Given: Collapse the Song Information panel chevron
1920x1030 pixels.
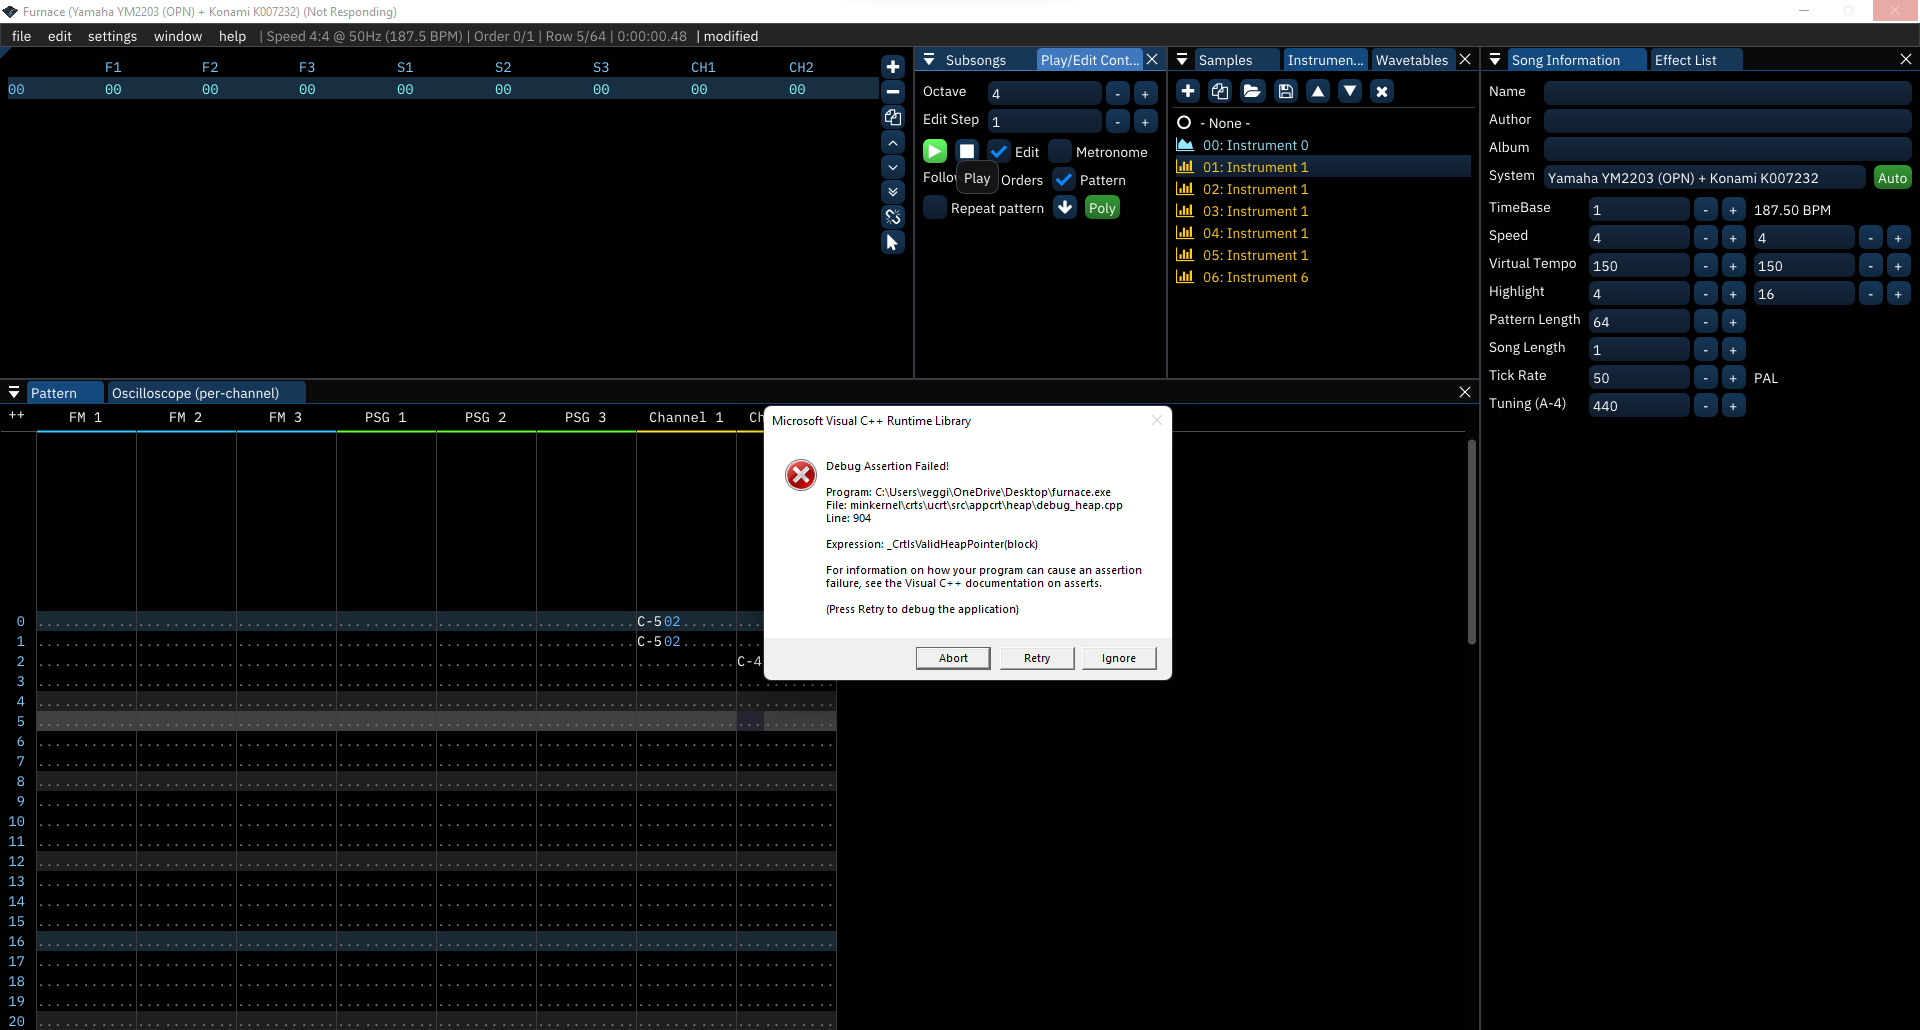Looking at the screenshot, I should coord(1495,59).
